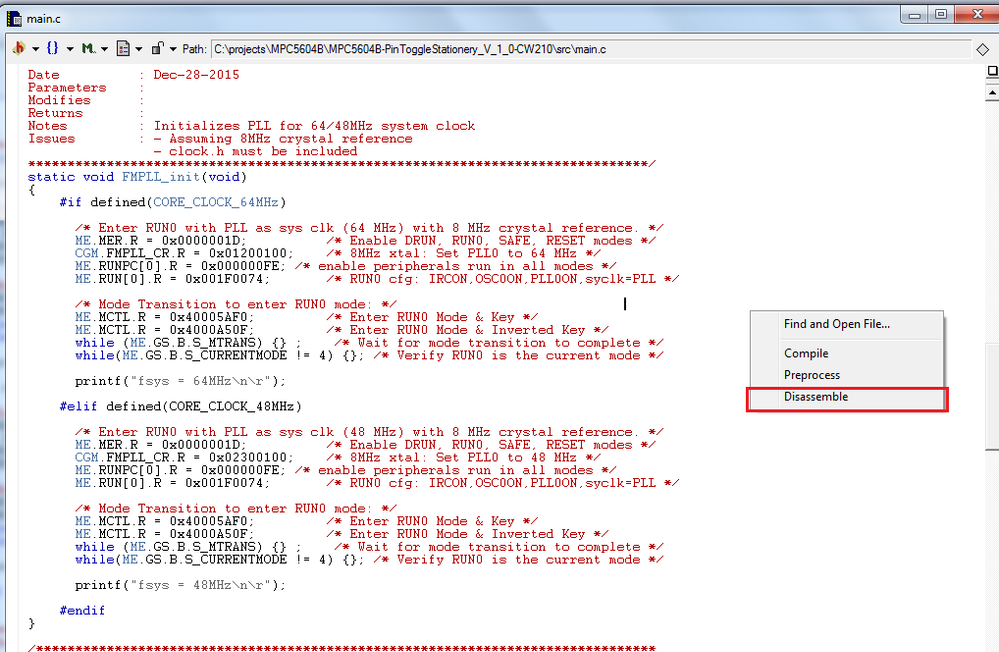Click 'clock.h must be included' comment
This screenshot has width=999, height=652.
pos(263,151)
